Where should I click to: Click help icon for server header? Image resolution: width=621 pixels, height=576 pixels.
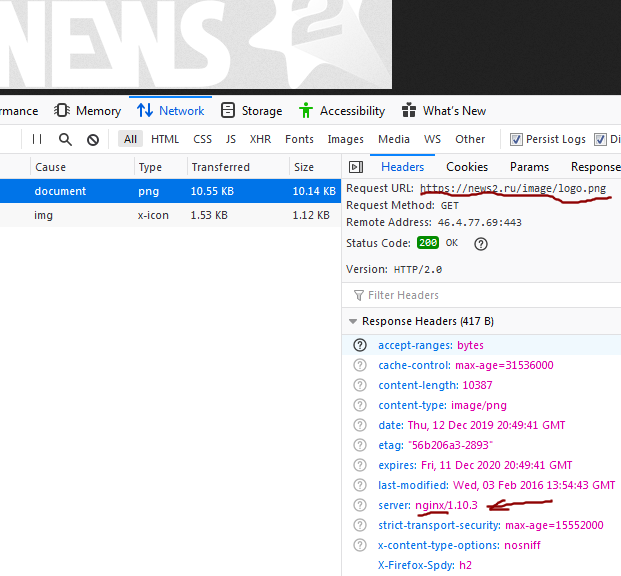pyautogui.click(x=360, y=505)
